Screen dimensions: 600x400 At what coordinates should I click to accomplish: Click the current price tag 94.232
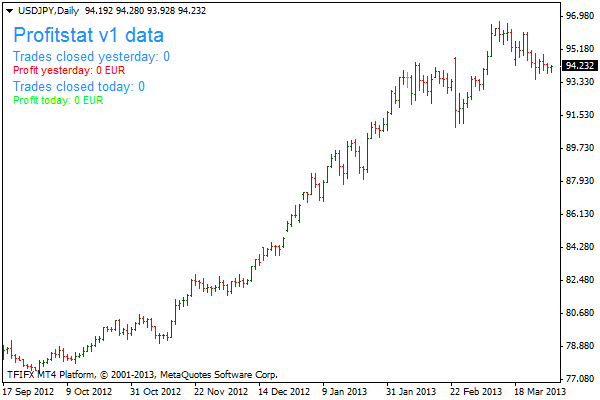[x=580, y=66]
